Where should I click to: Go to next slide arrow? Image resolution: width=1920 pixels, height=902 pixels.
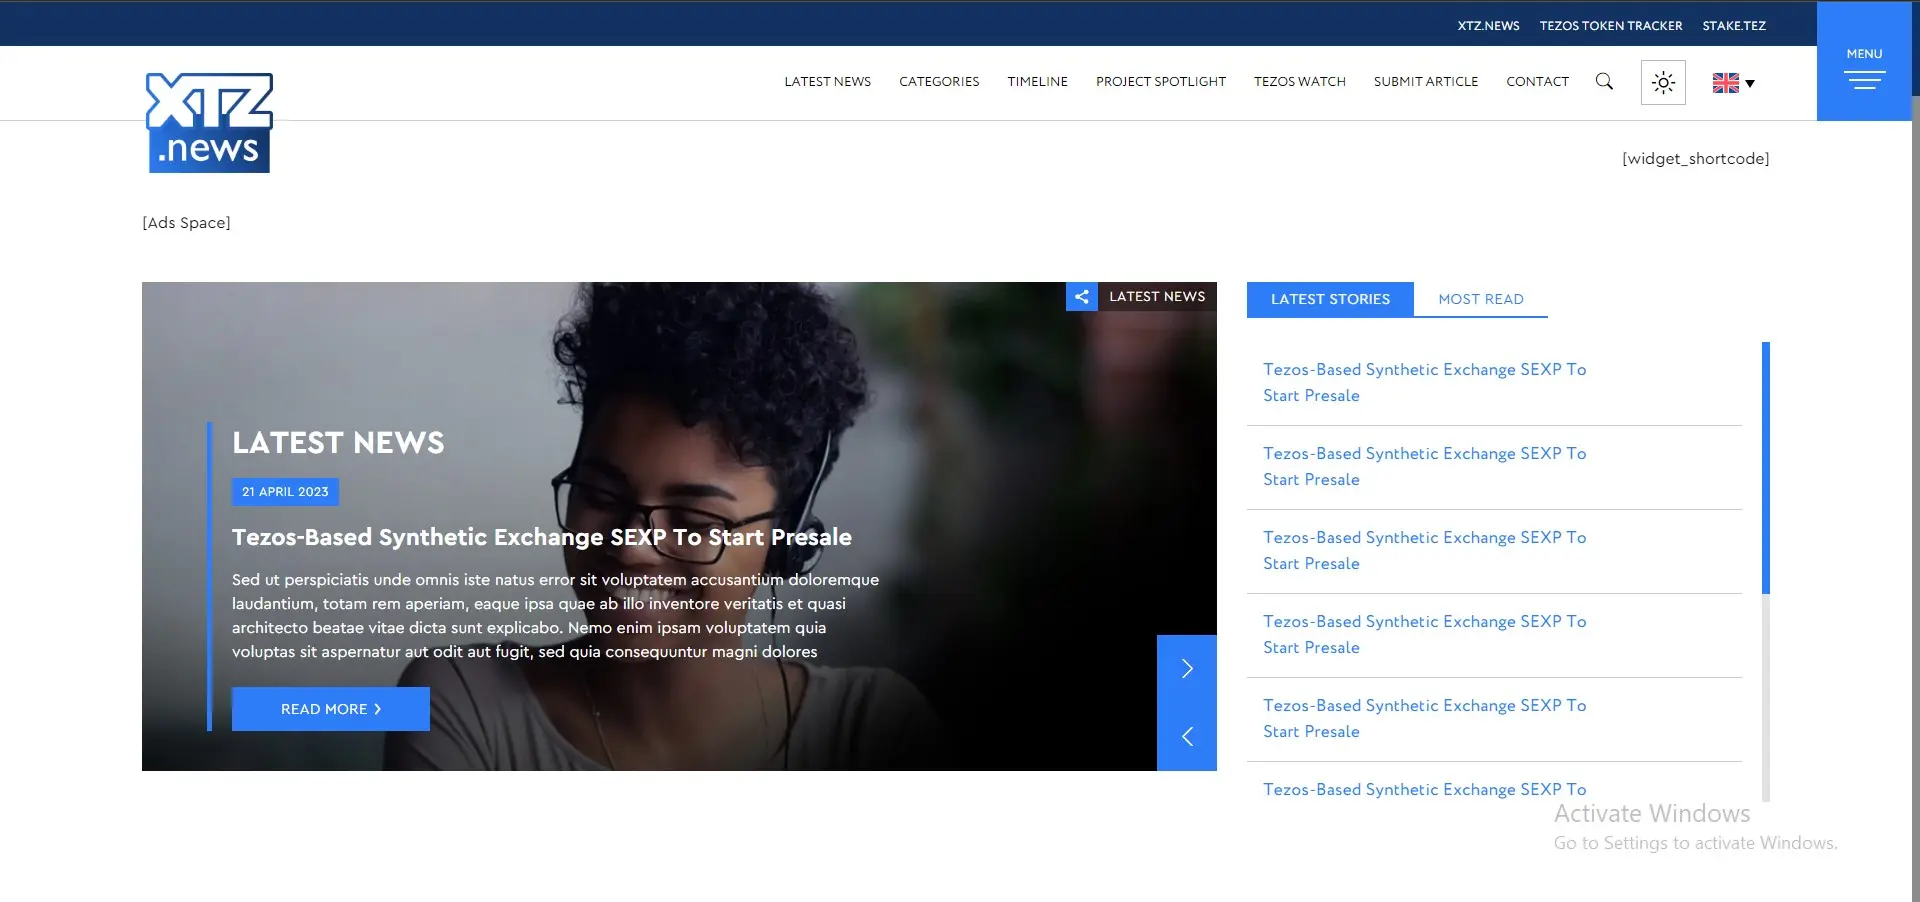(1187, 669)
